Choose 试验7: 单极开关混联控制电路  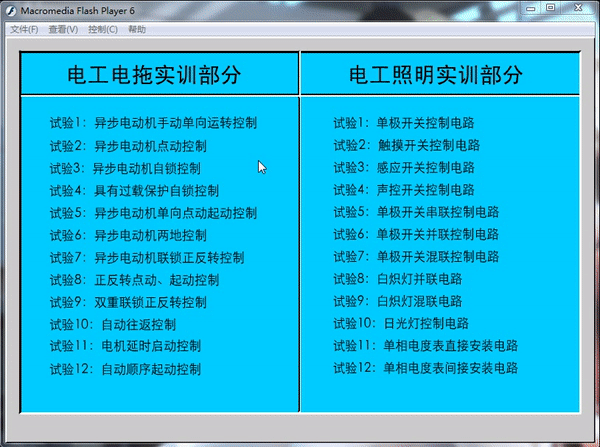416,256
